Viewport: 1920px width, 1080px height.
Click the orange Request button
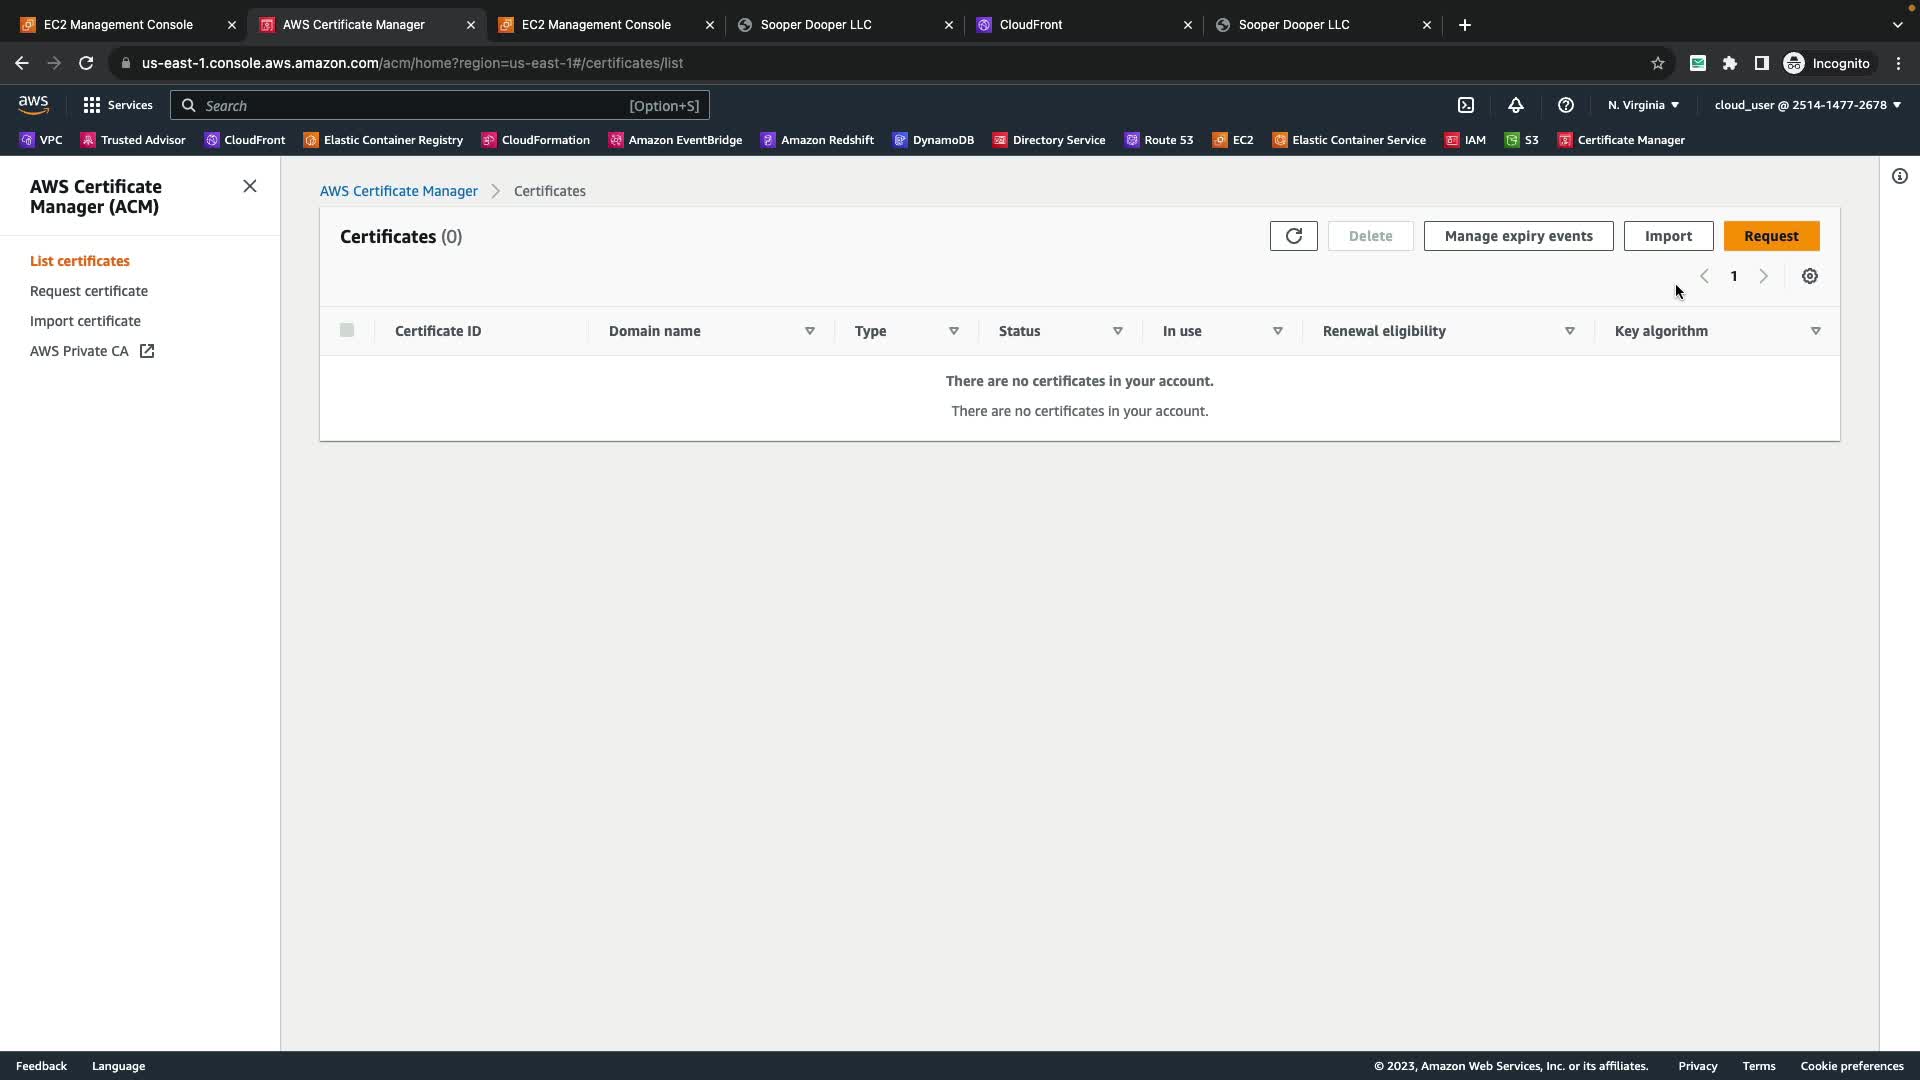pyautogui.click(x=1771, y=236)
